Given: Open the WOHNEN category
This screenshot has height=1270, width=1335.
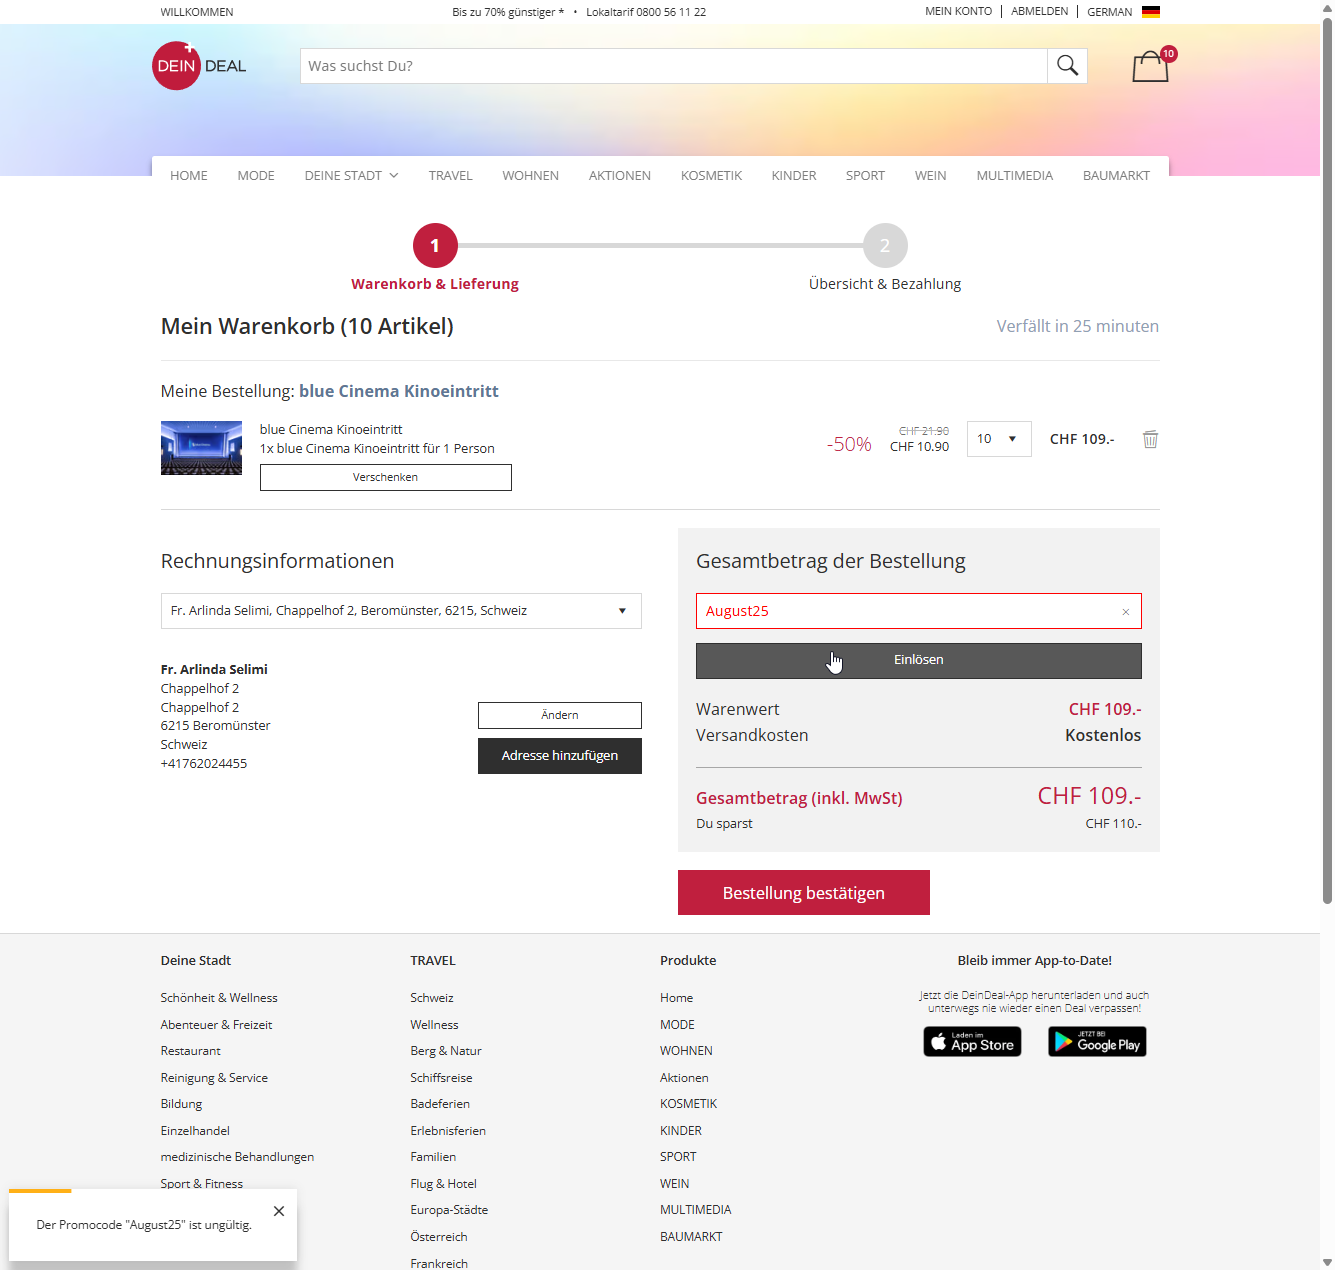Looking at the screenshot, I should [x=531, y=176].
